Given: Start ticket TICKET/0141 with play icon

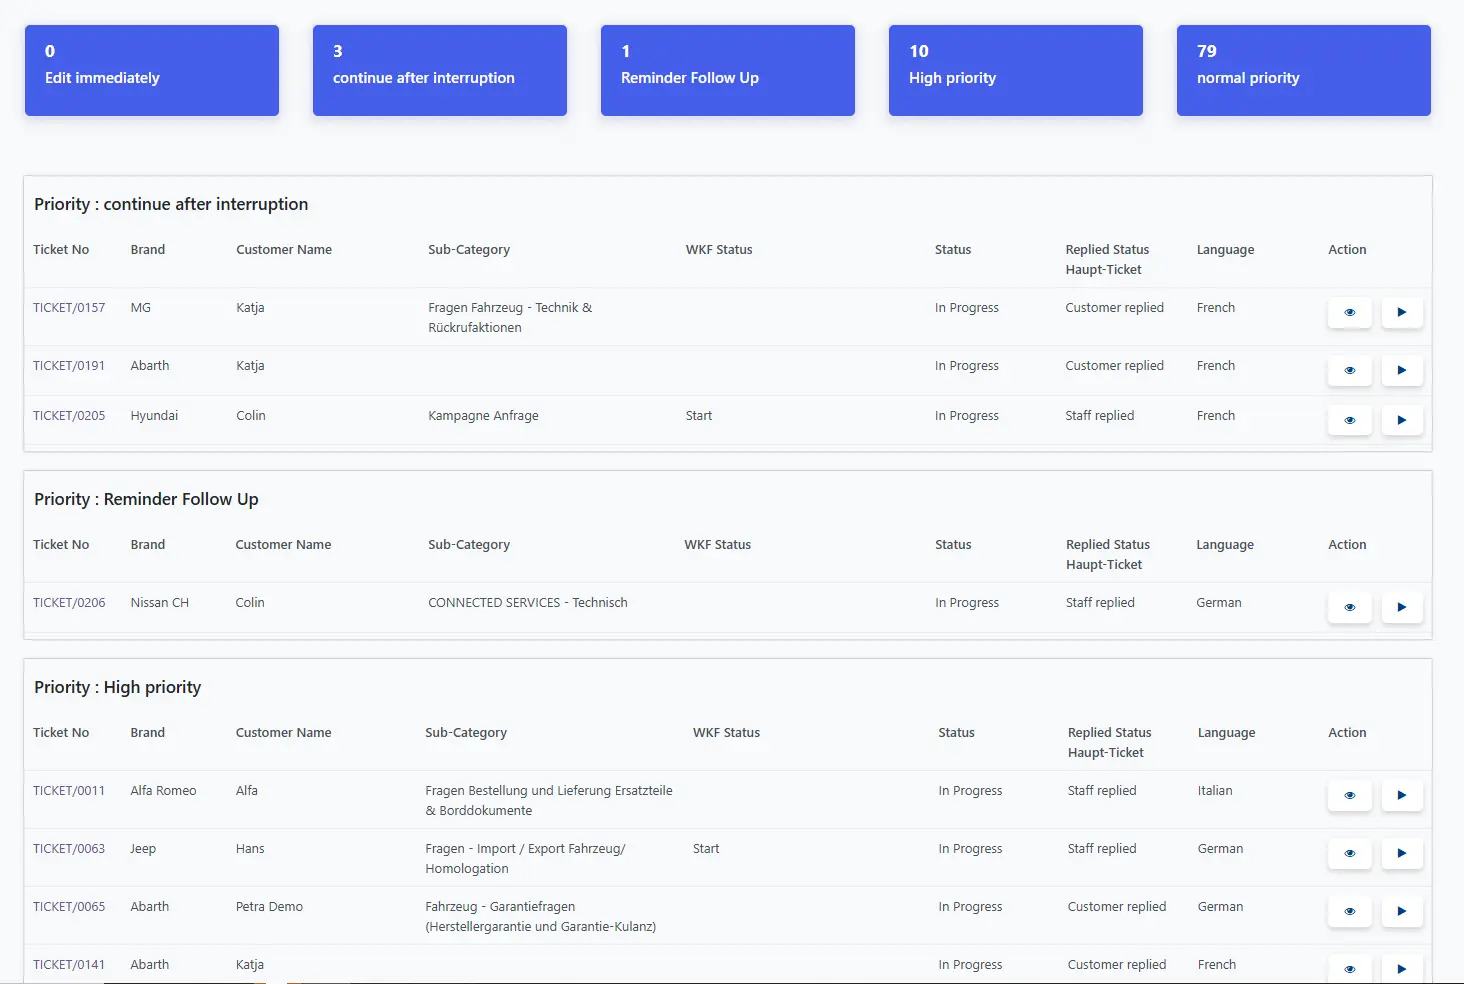Looking at the screenshot, I should pyautogui.click(x=1402, y=969).
